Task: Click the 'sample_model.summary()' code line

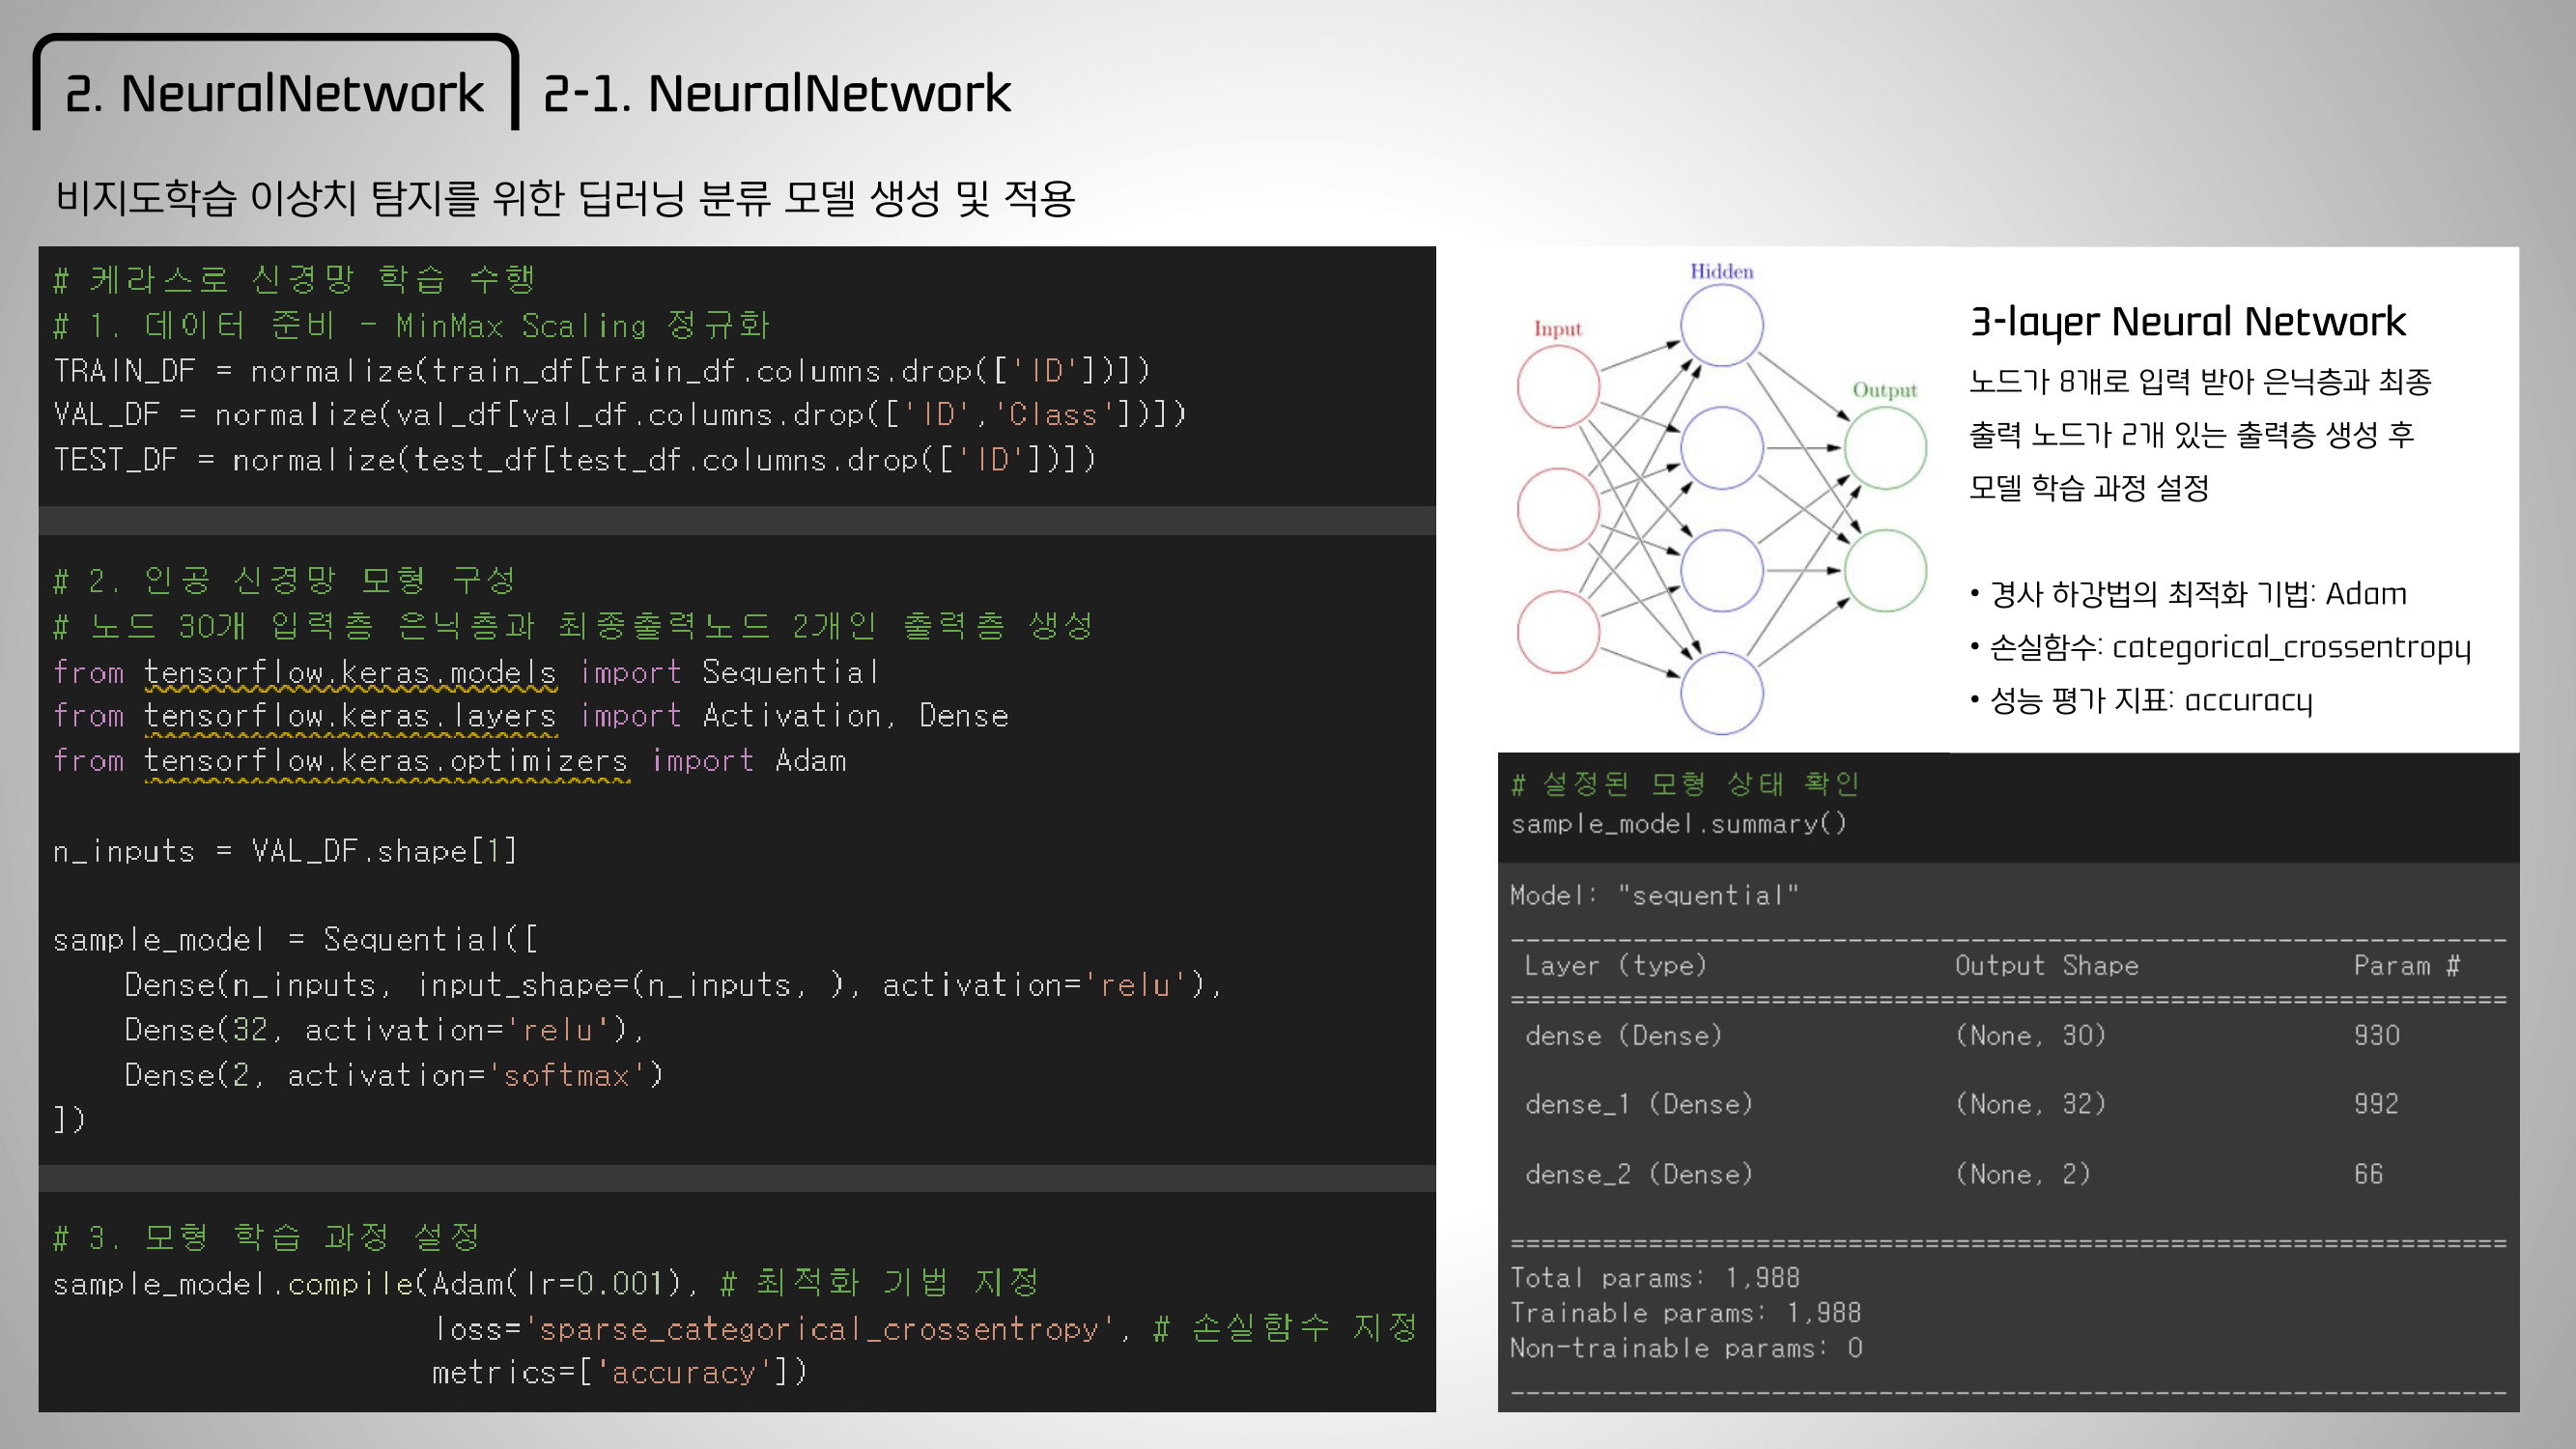Action: (1679, 824)
